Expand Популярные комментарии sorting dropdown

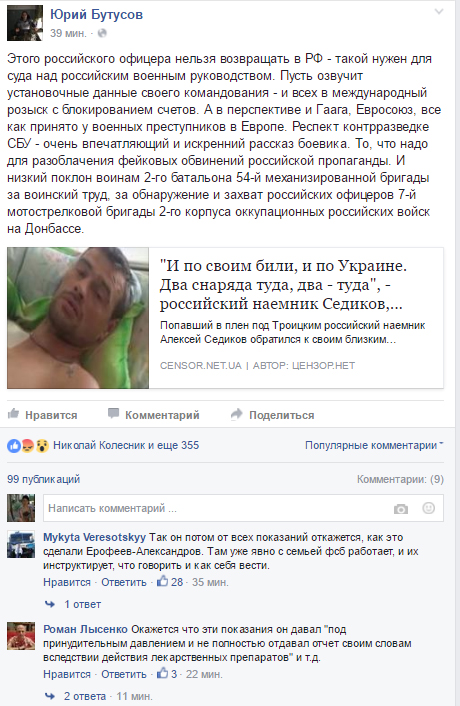coord(374,445)
